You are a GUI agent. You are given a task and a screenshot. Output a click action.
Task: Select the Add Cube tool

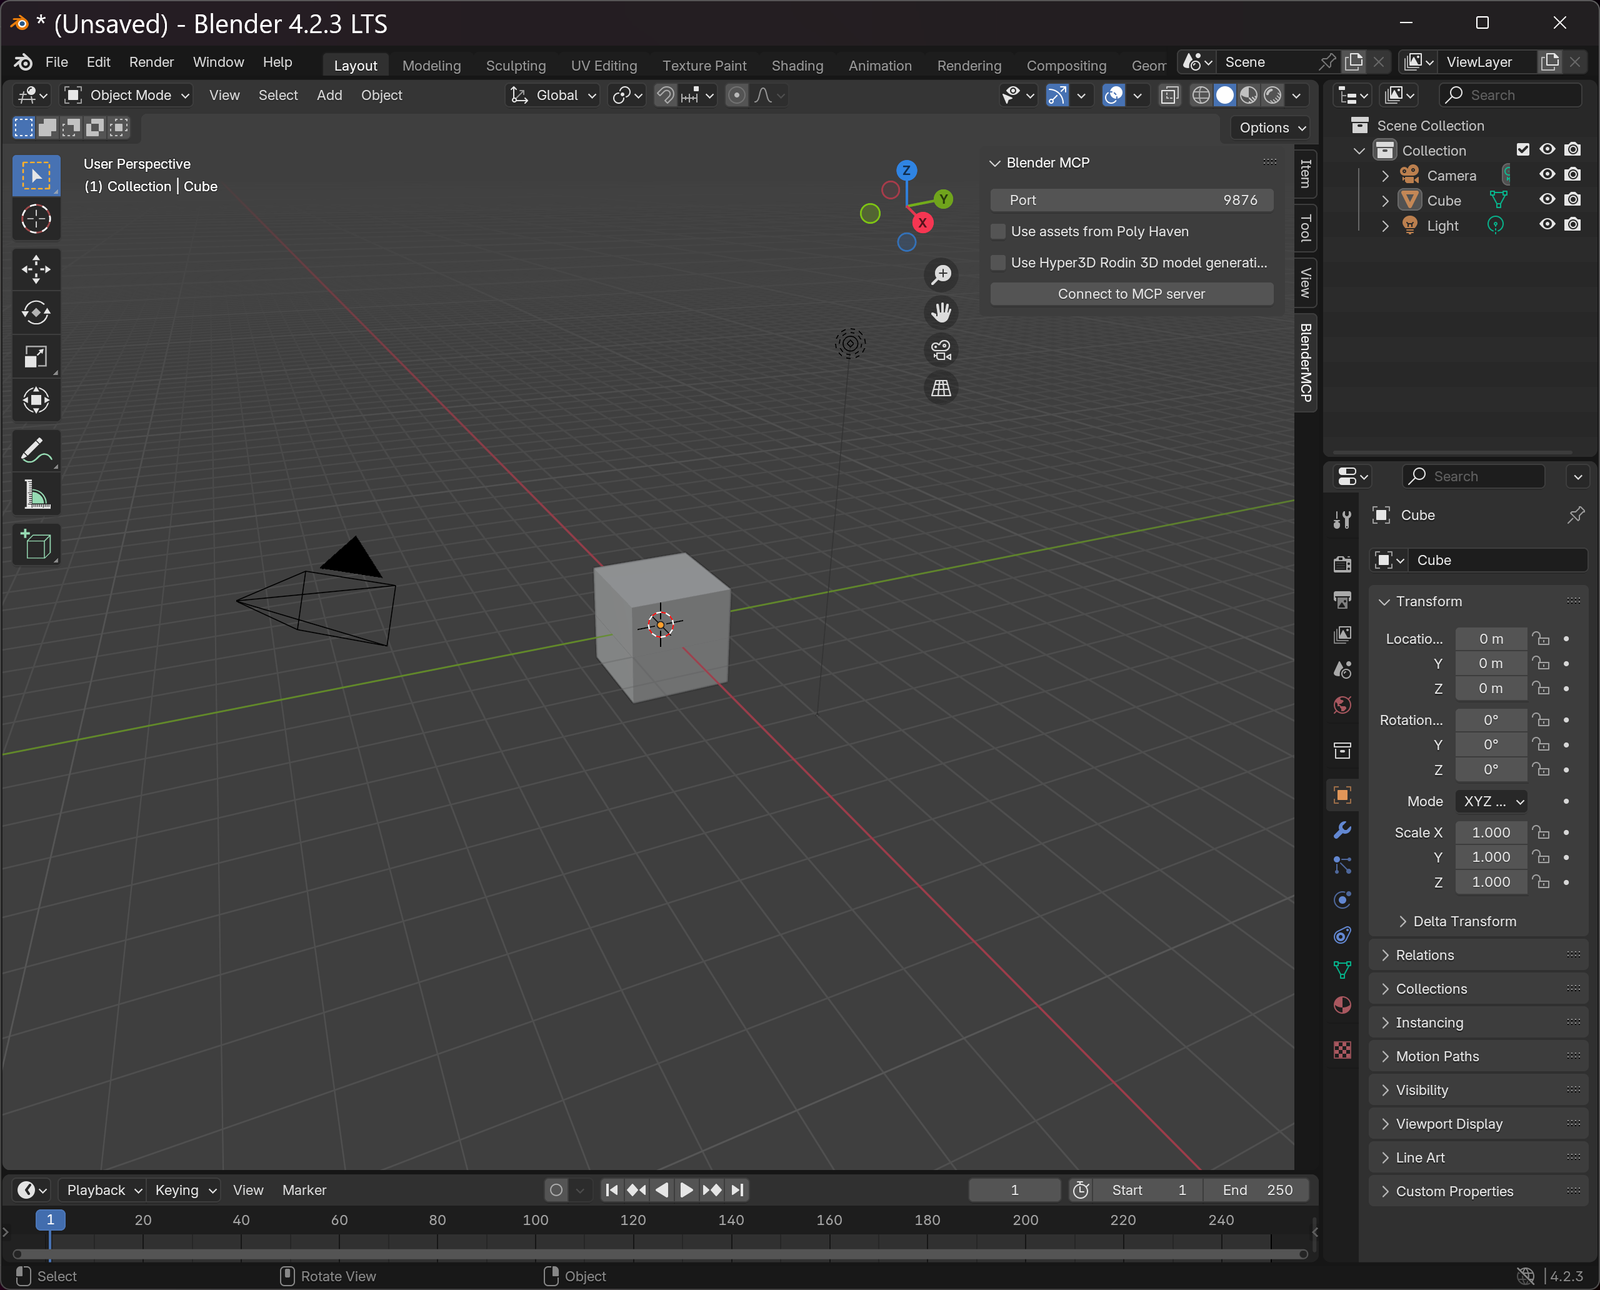36,545
